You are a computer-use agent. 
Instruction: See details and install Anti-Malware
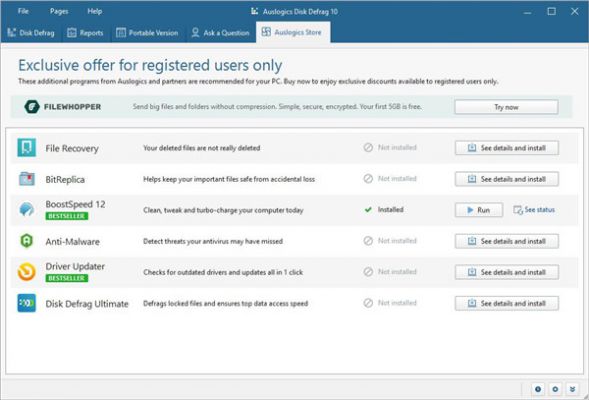[x=507, y=241]
